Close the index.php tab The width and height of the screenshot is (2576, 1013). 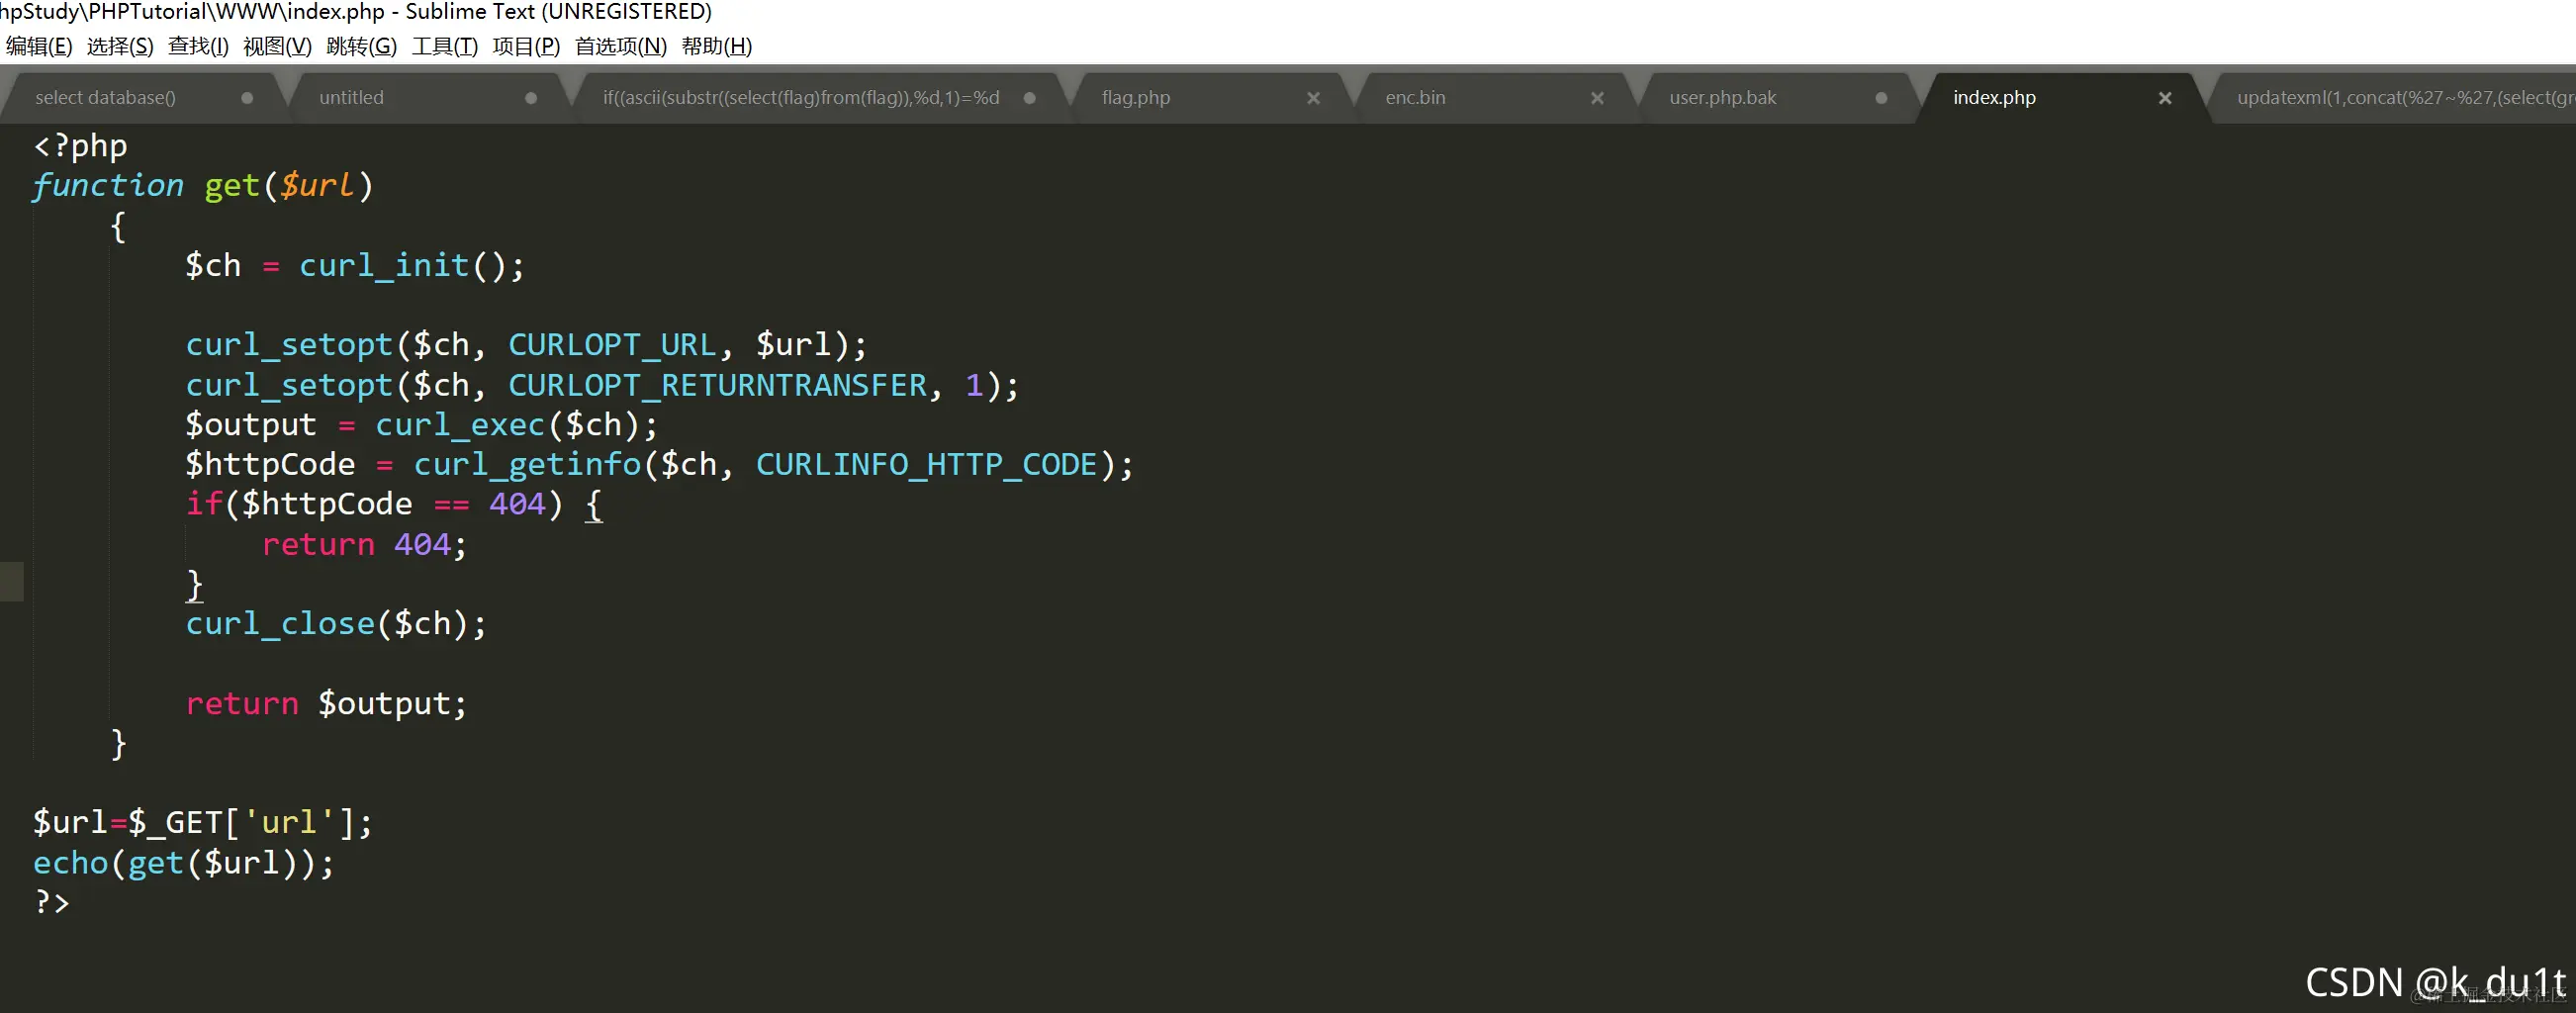pos(2165,98)
